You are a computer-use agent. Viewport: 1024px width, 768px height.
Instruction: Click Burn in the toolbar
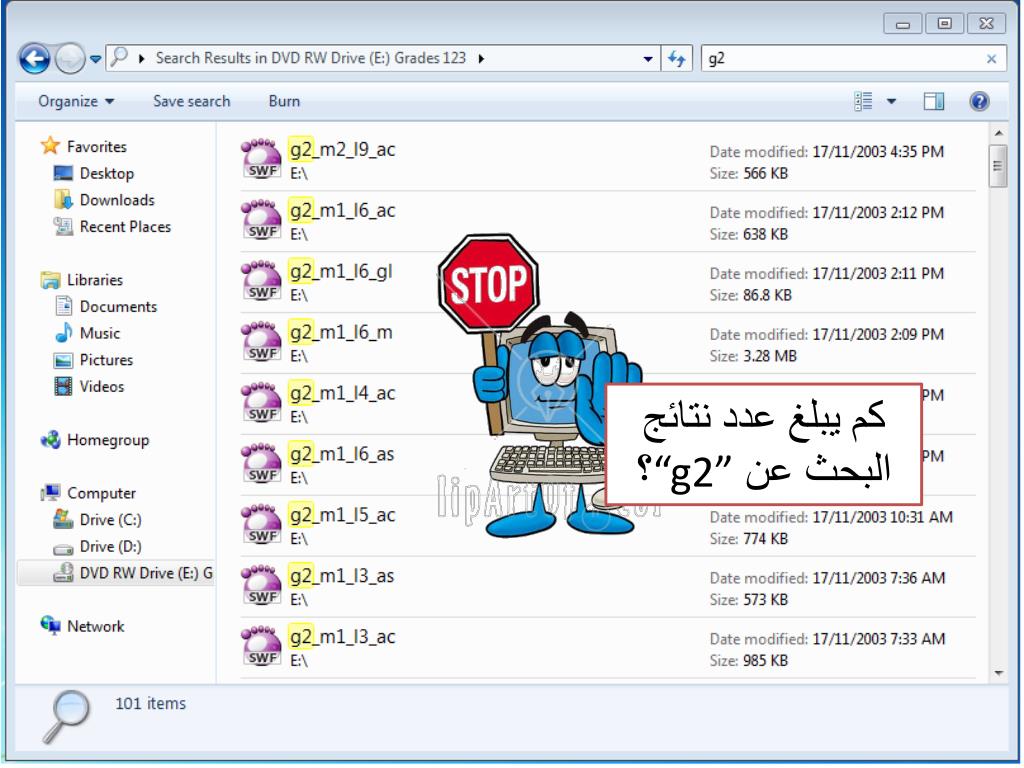coord(284,101)
